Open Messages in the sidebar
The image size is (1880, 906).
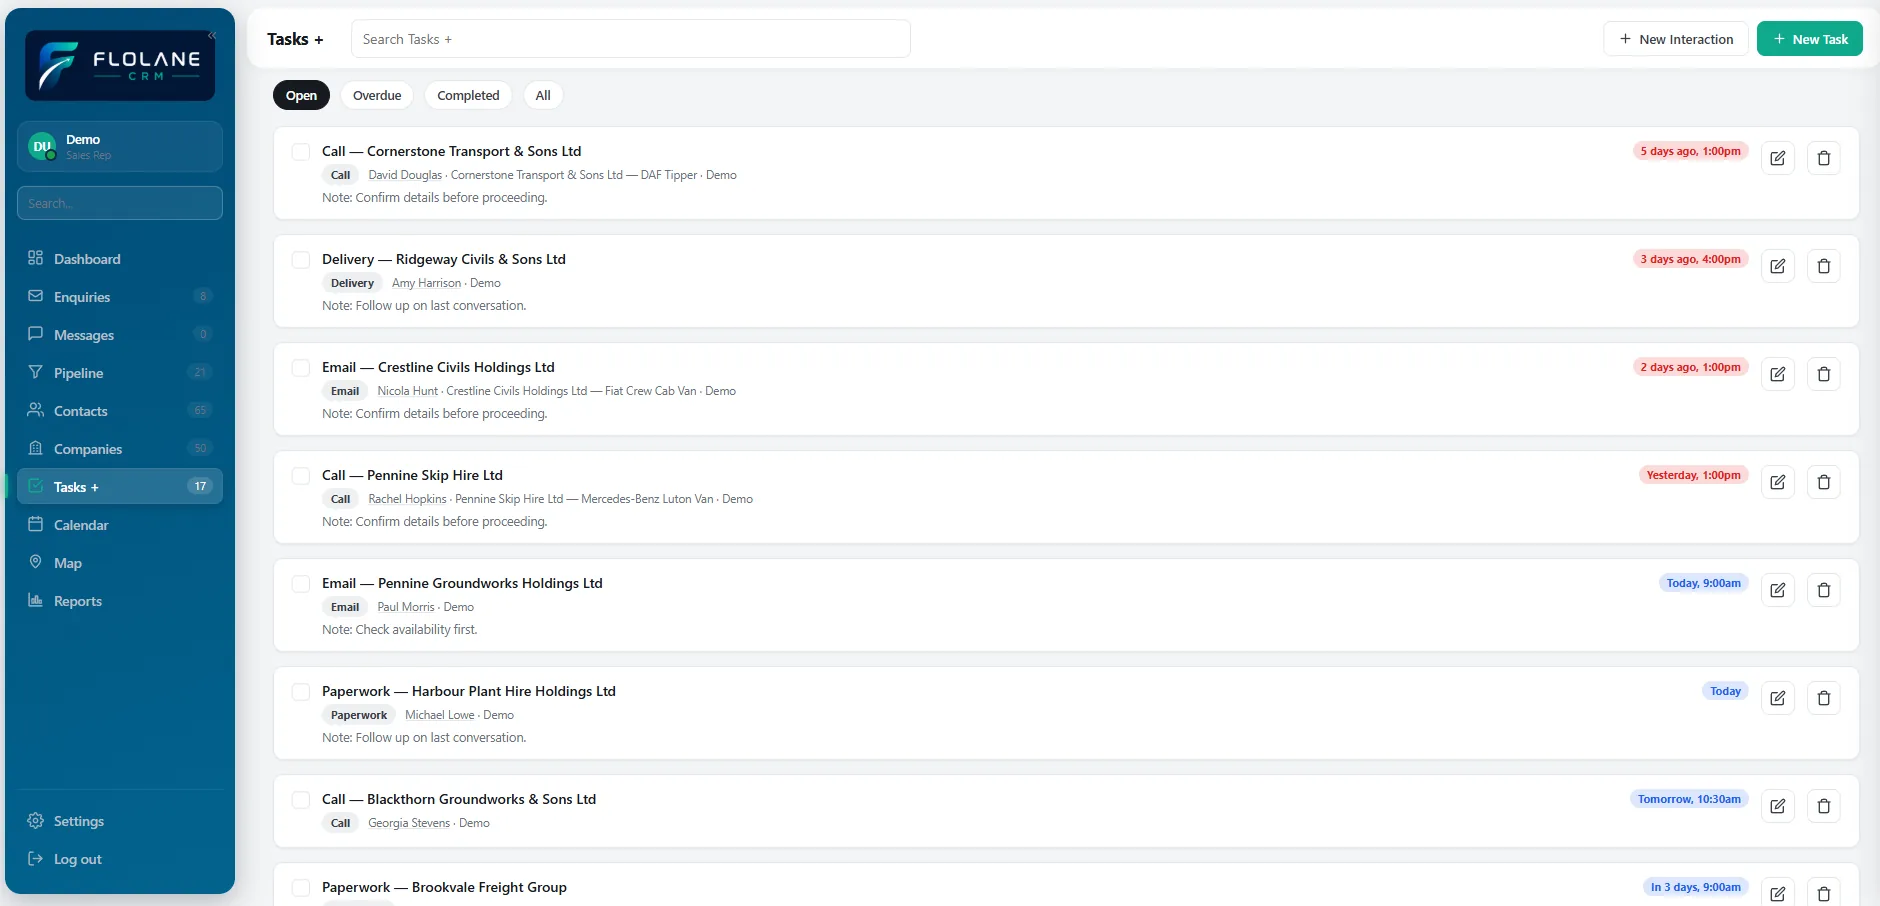pyautogui.click(x=120, y=335)
